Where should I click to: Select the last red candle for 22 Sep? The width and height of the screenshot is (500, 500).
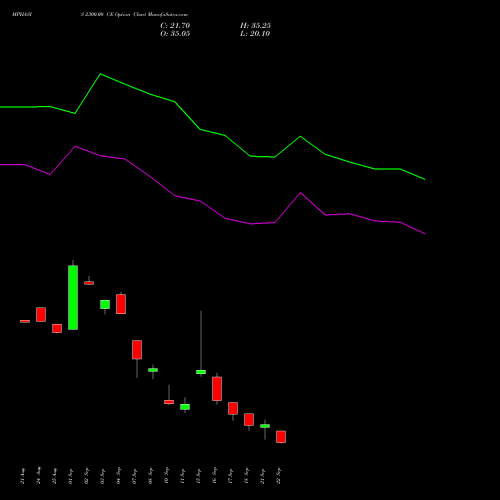click(281, 437)
